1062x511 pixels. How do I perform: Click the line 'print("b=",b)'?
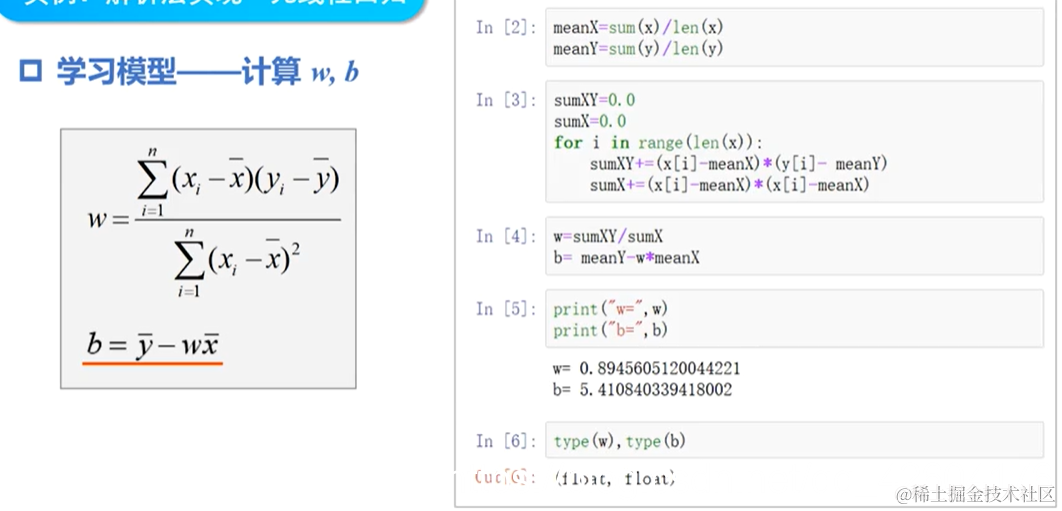(x=610, y=330)
